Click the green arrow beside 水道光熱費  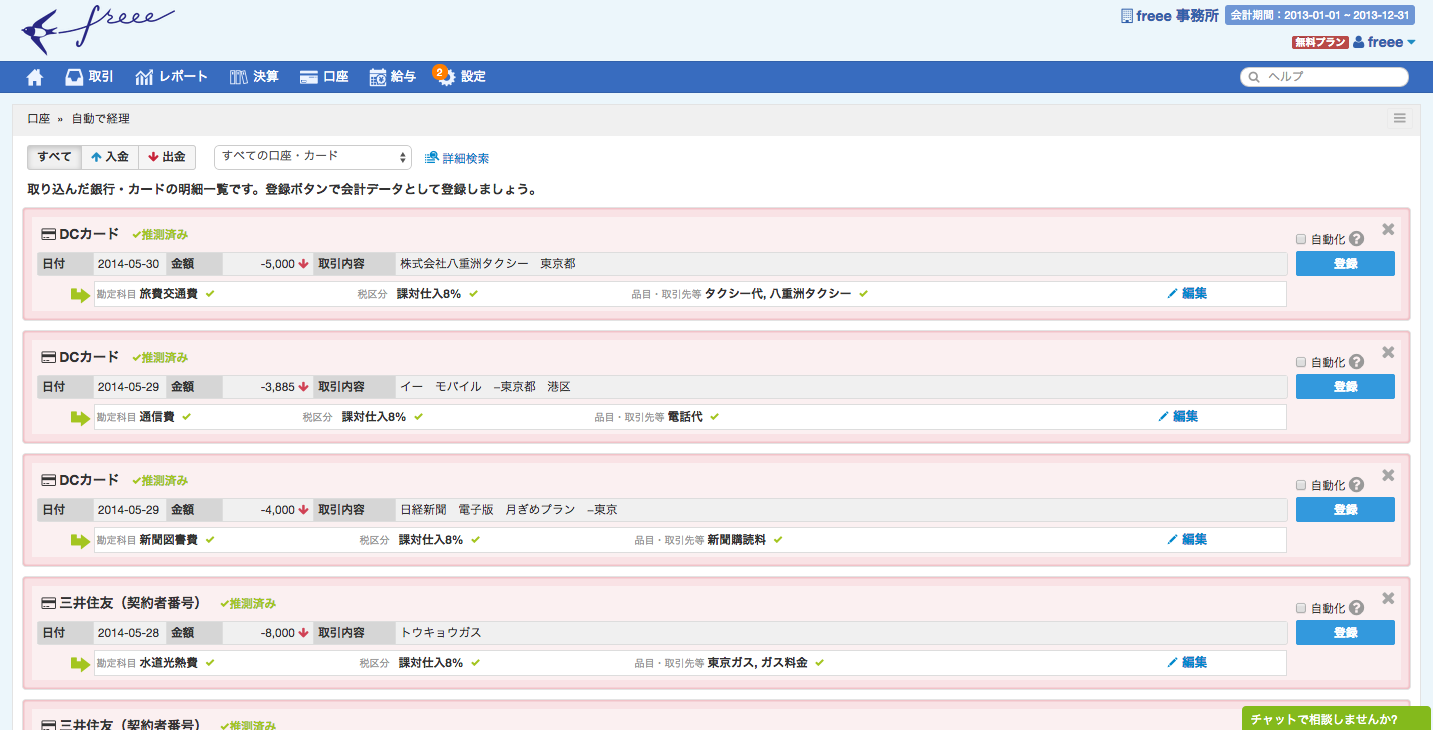click(80, 663)
